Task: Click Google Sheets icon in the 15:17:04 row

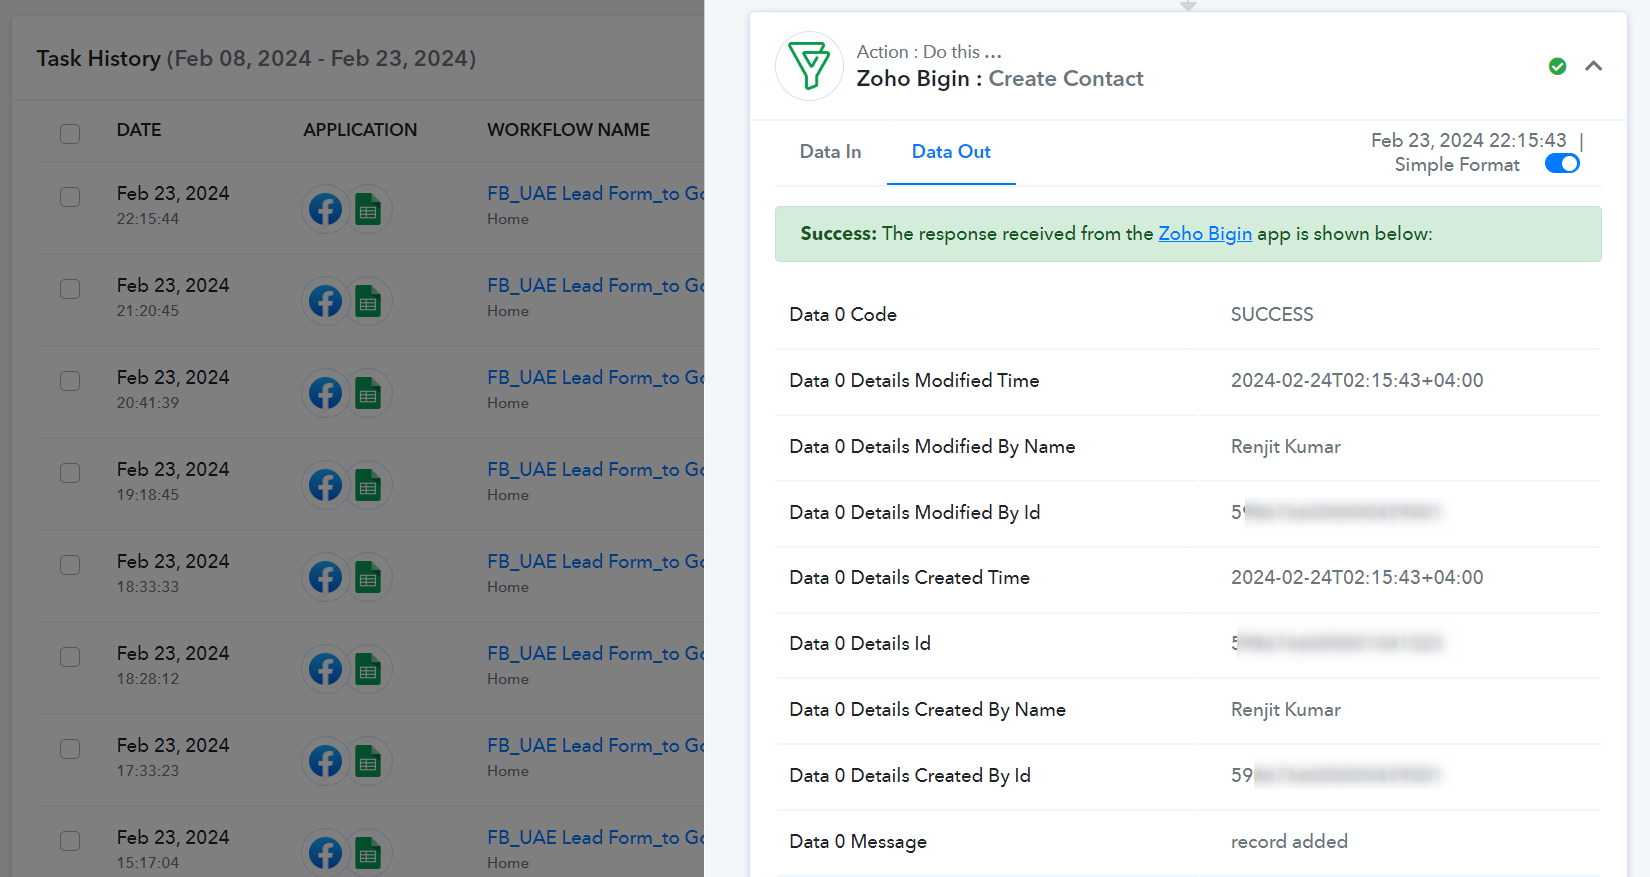Action: tap(369, 854)
